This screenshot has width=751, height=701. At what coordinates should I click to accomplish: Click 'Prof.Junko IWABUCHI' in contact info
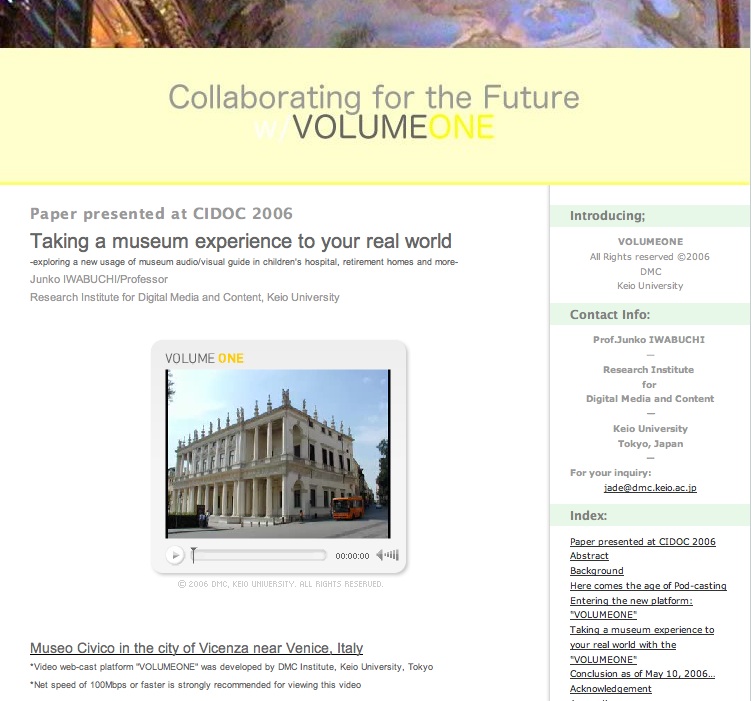coord(649,339)
